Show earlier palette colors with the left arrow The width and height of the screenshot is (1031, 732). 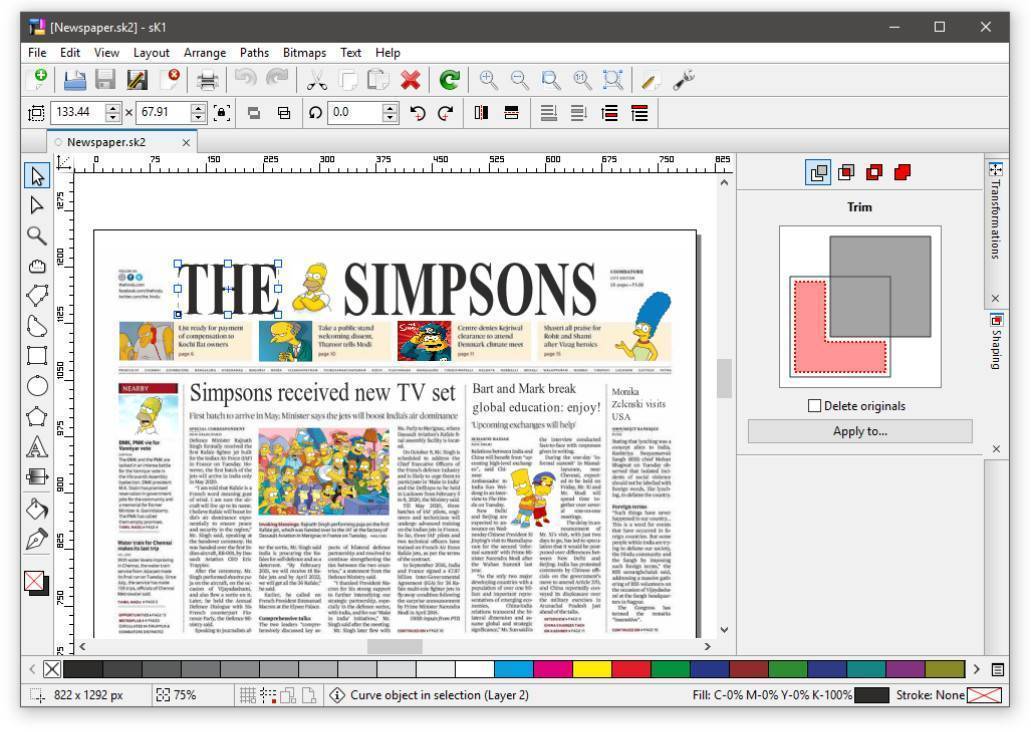pyautogui.click(x=32, y=670)
